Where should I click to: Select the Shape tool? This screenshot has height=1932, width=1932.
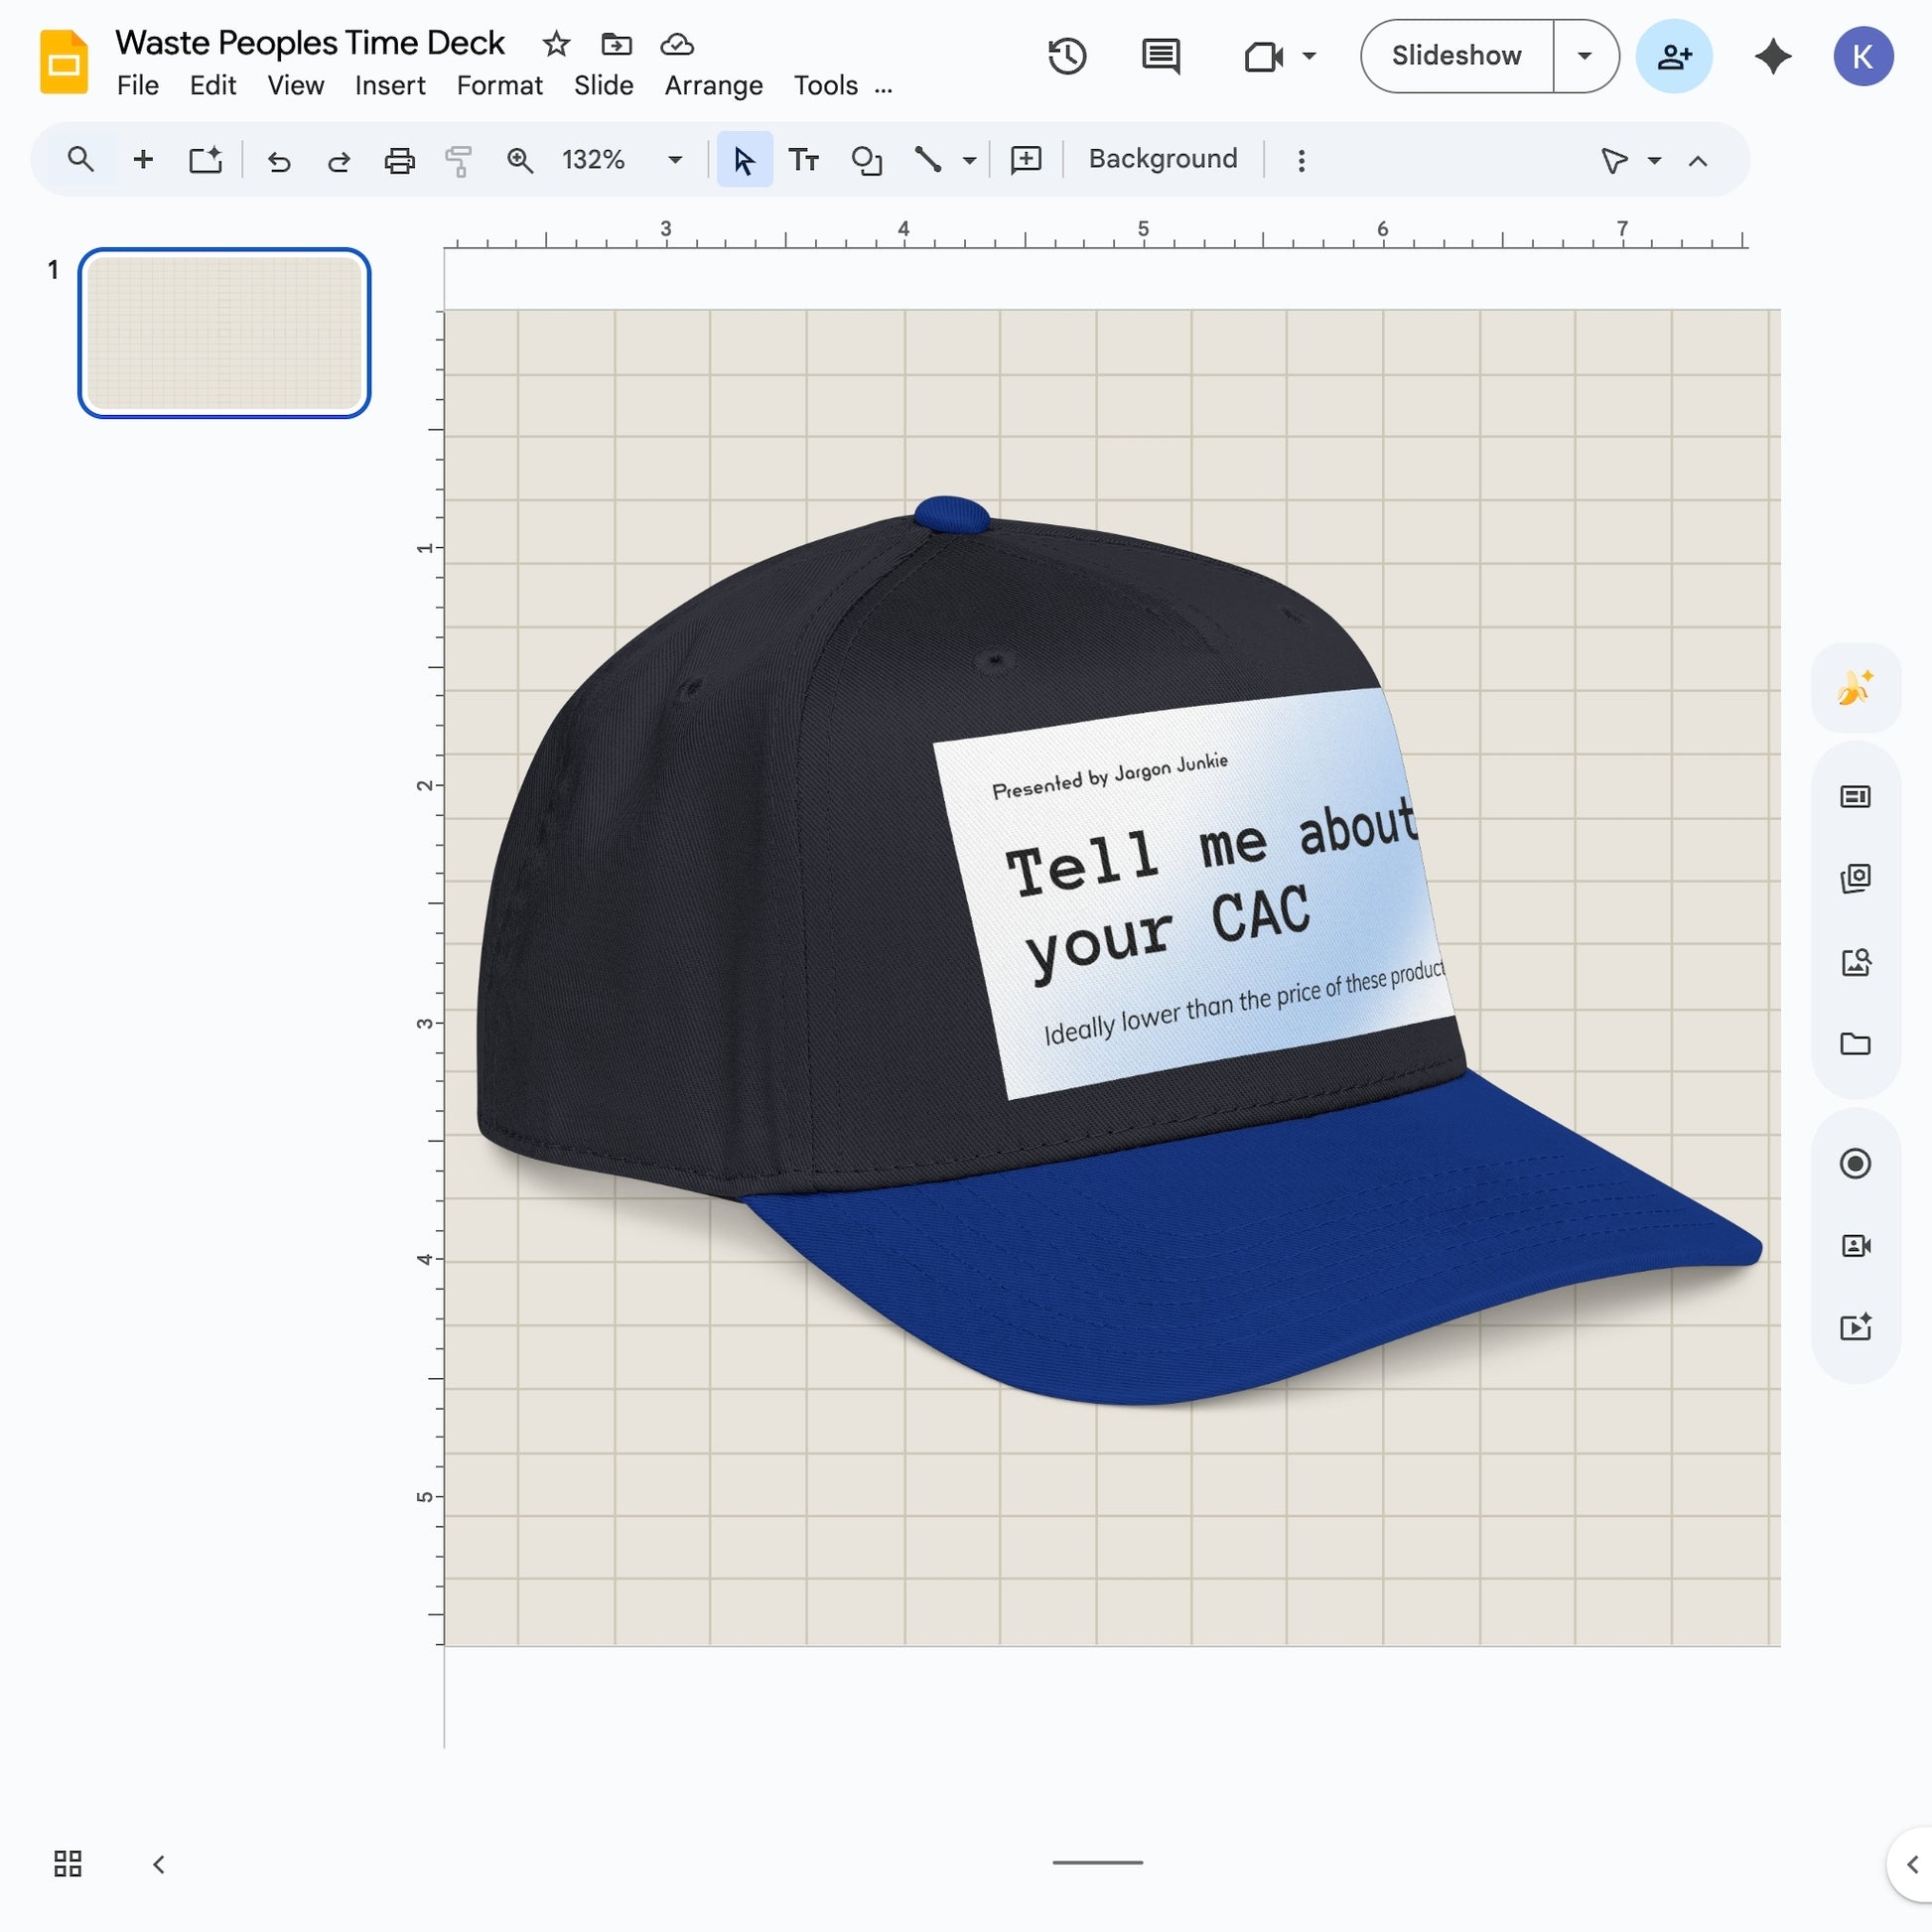click(866, 159)
